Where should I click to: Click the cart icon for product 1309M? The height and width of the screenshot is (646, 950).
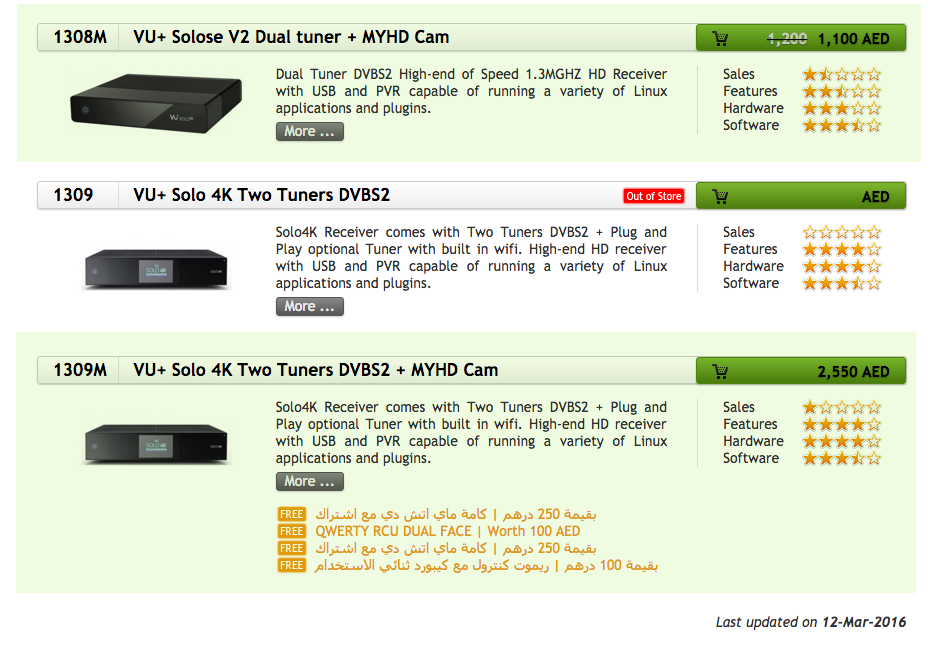pos(720,371)
